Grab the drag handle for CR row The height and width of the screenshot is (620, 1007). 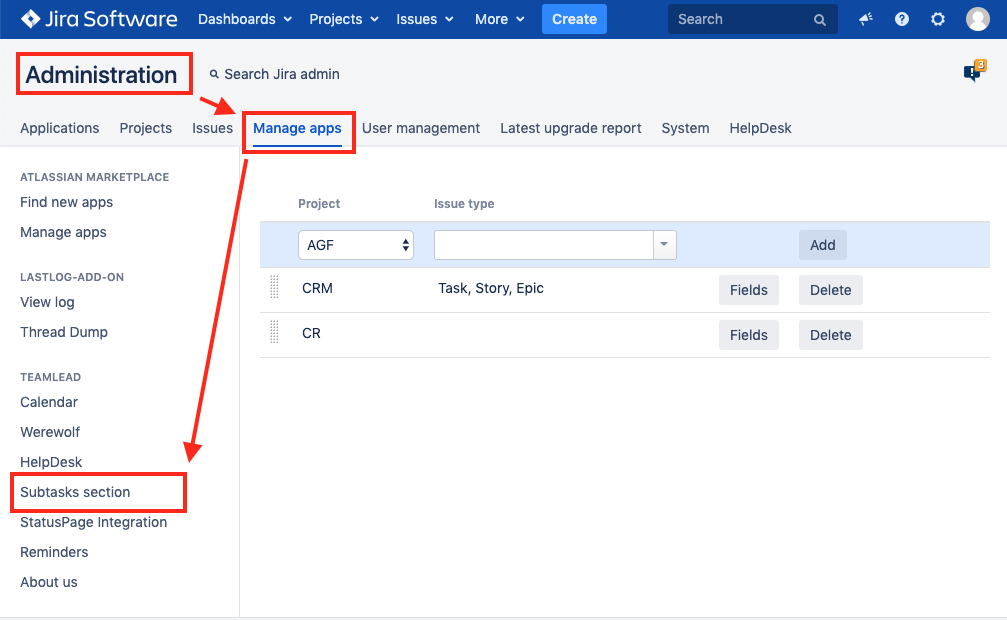[275, 333]
